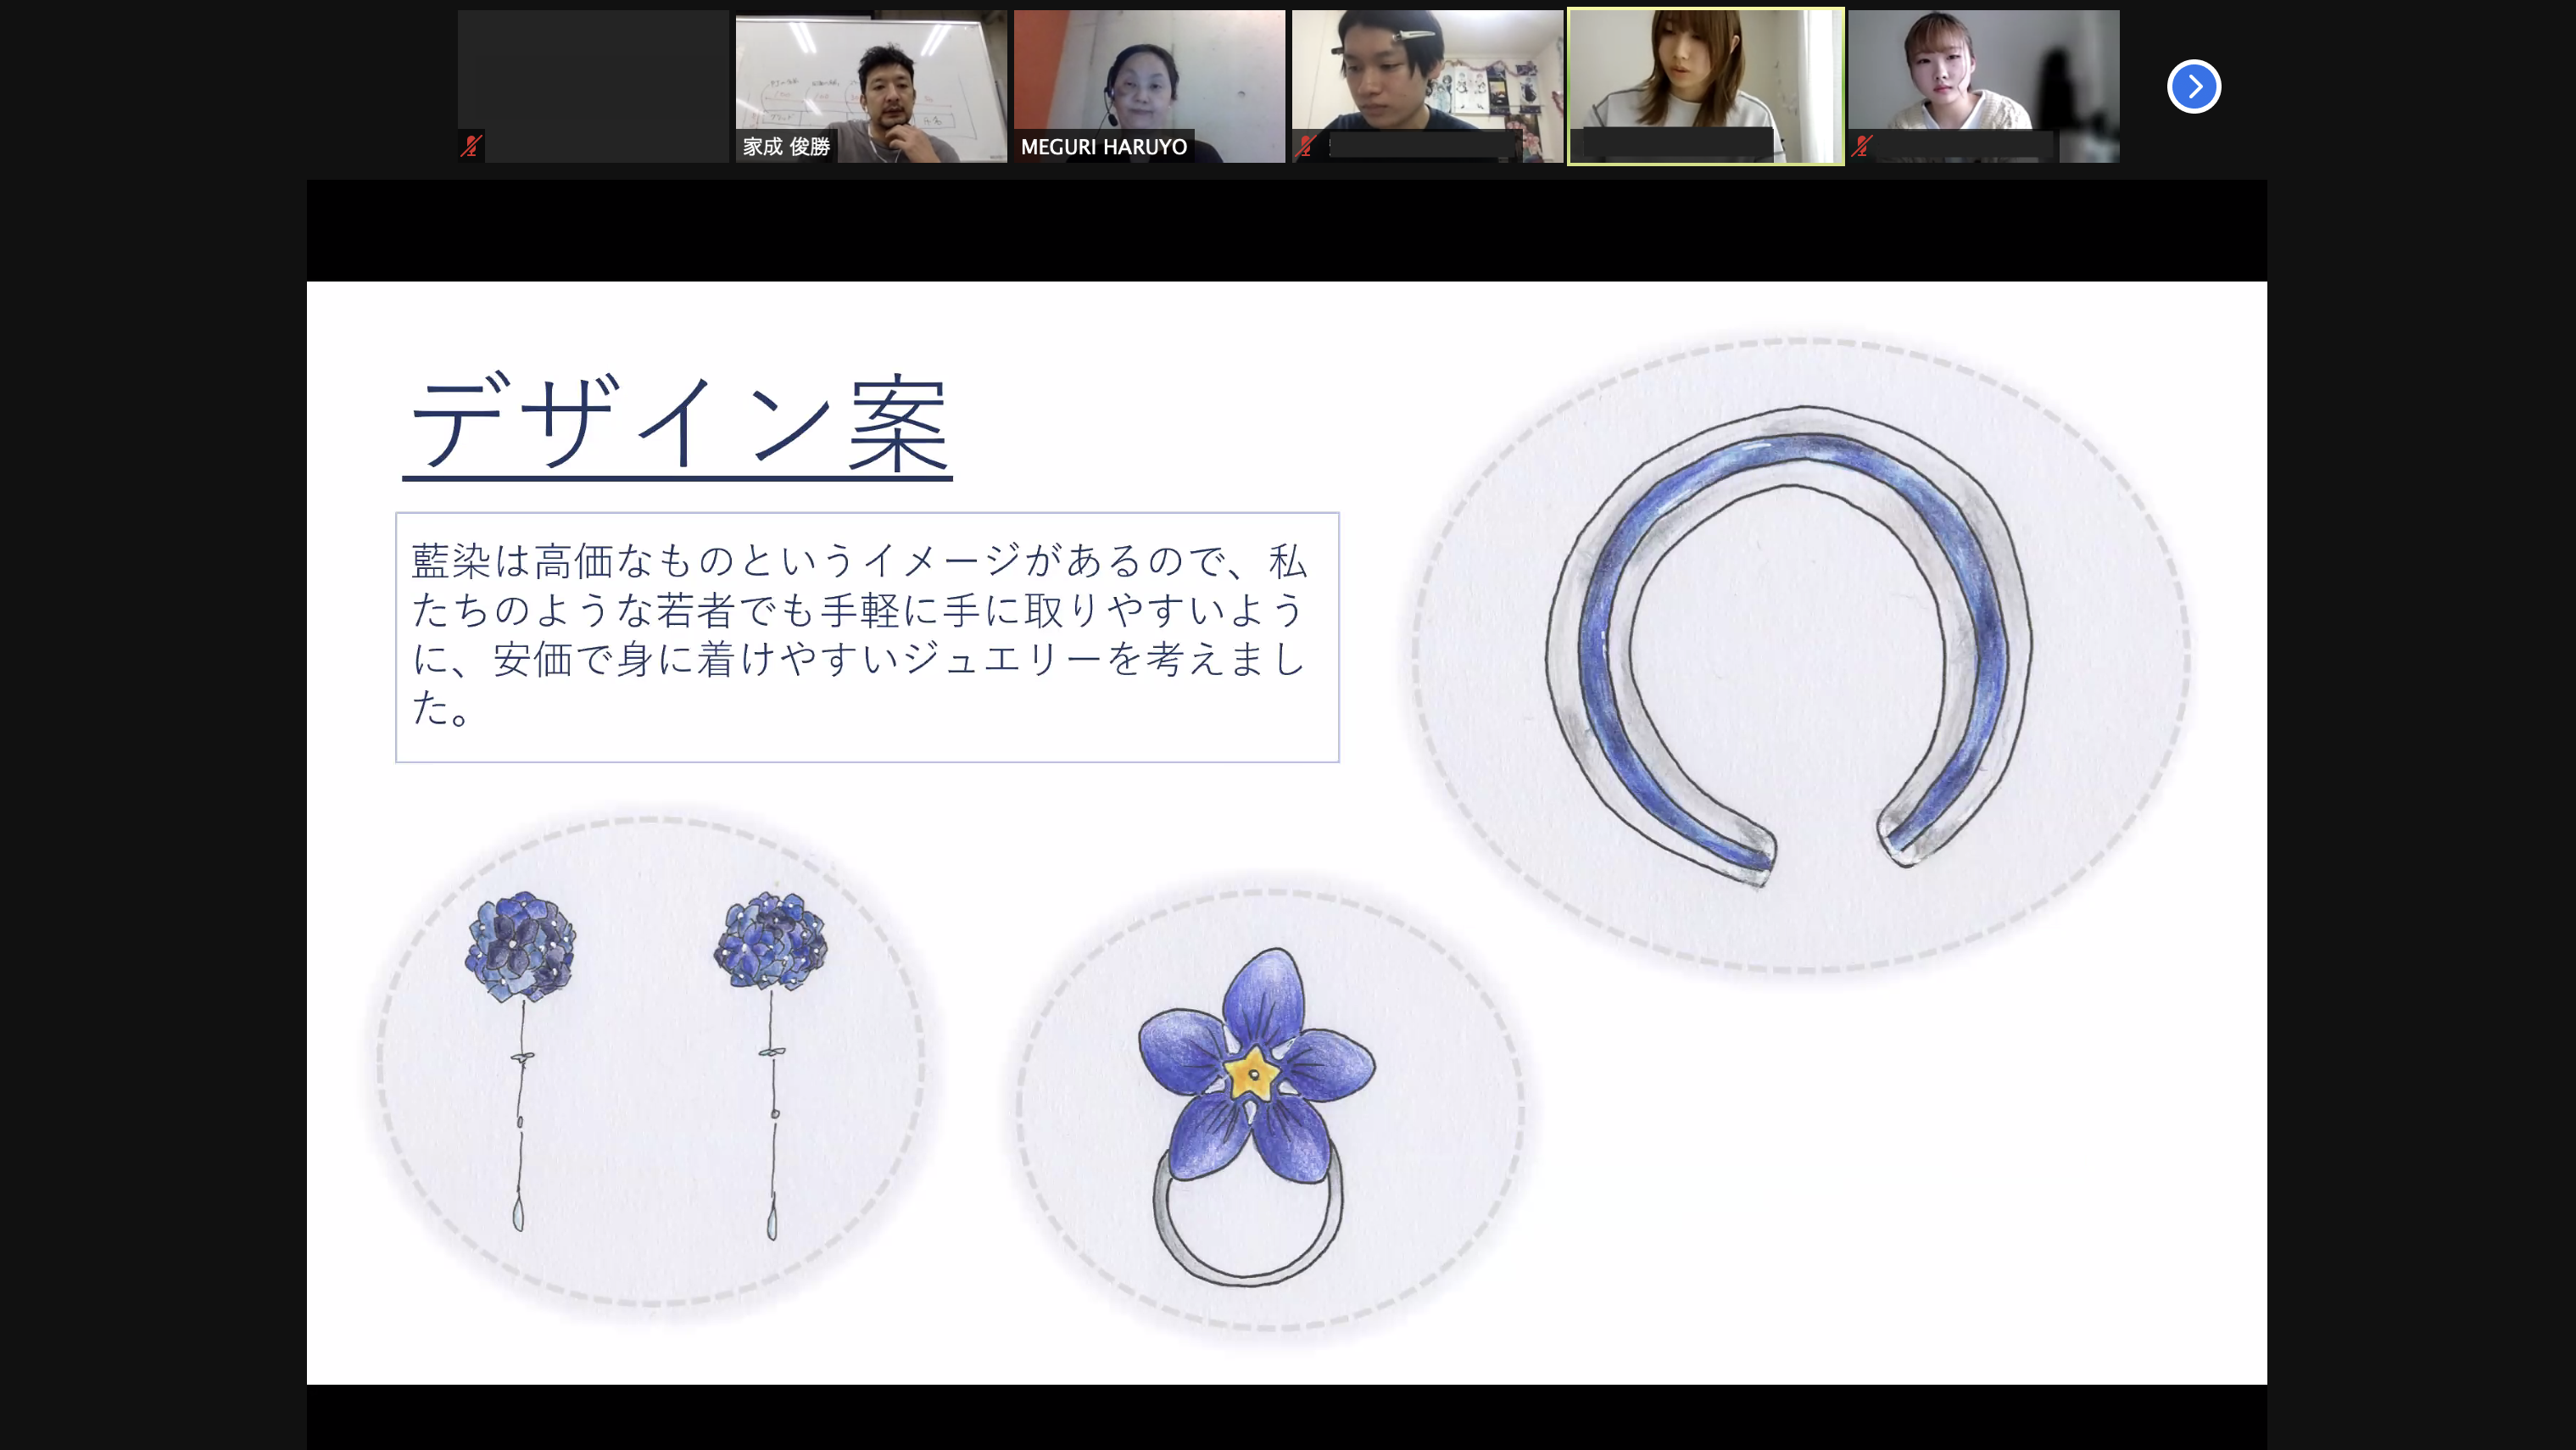
Task: Click the 家成 俊勝 name label
Action: point(786,147)
